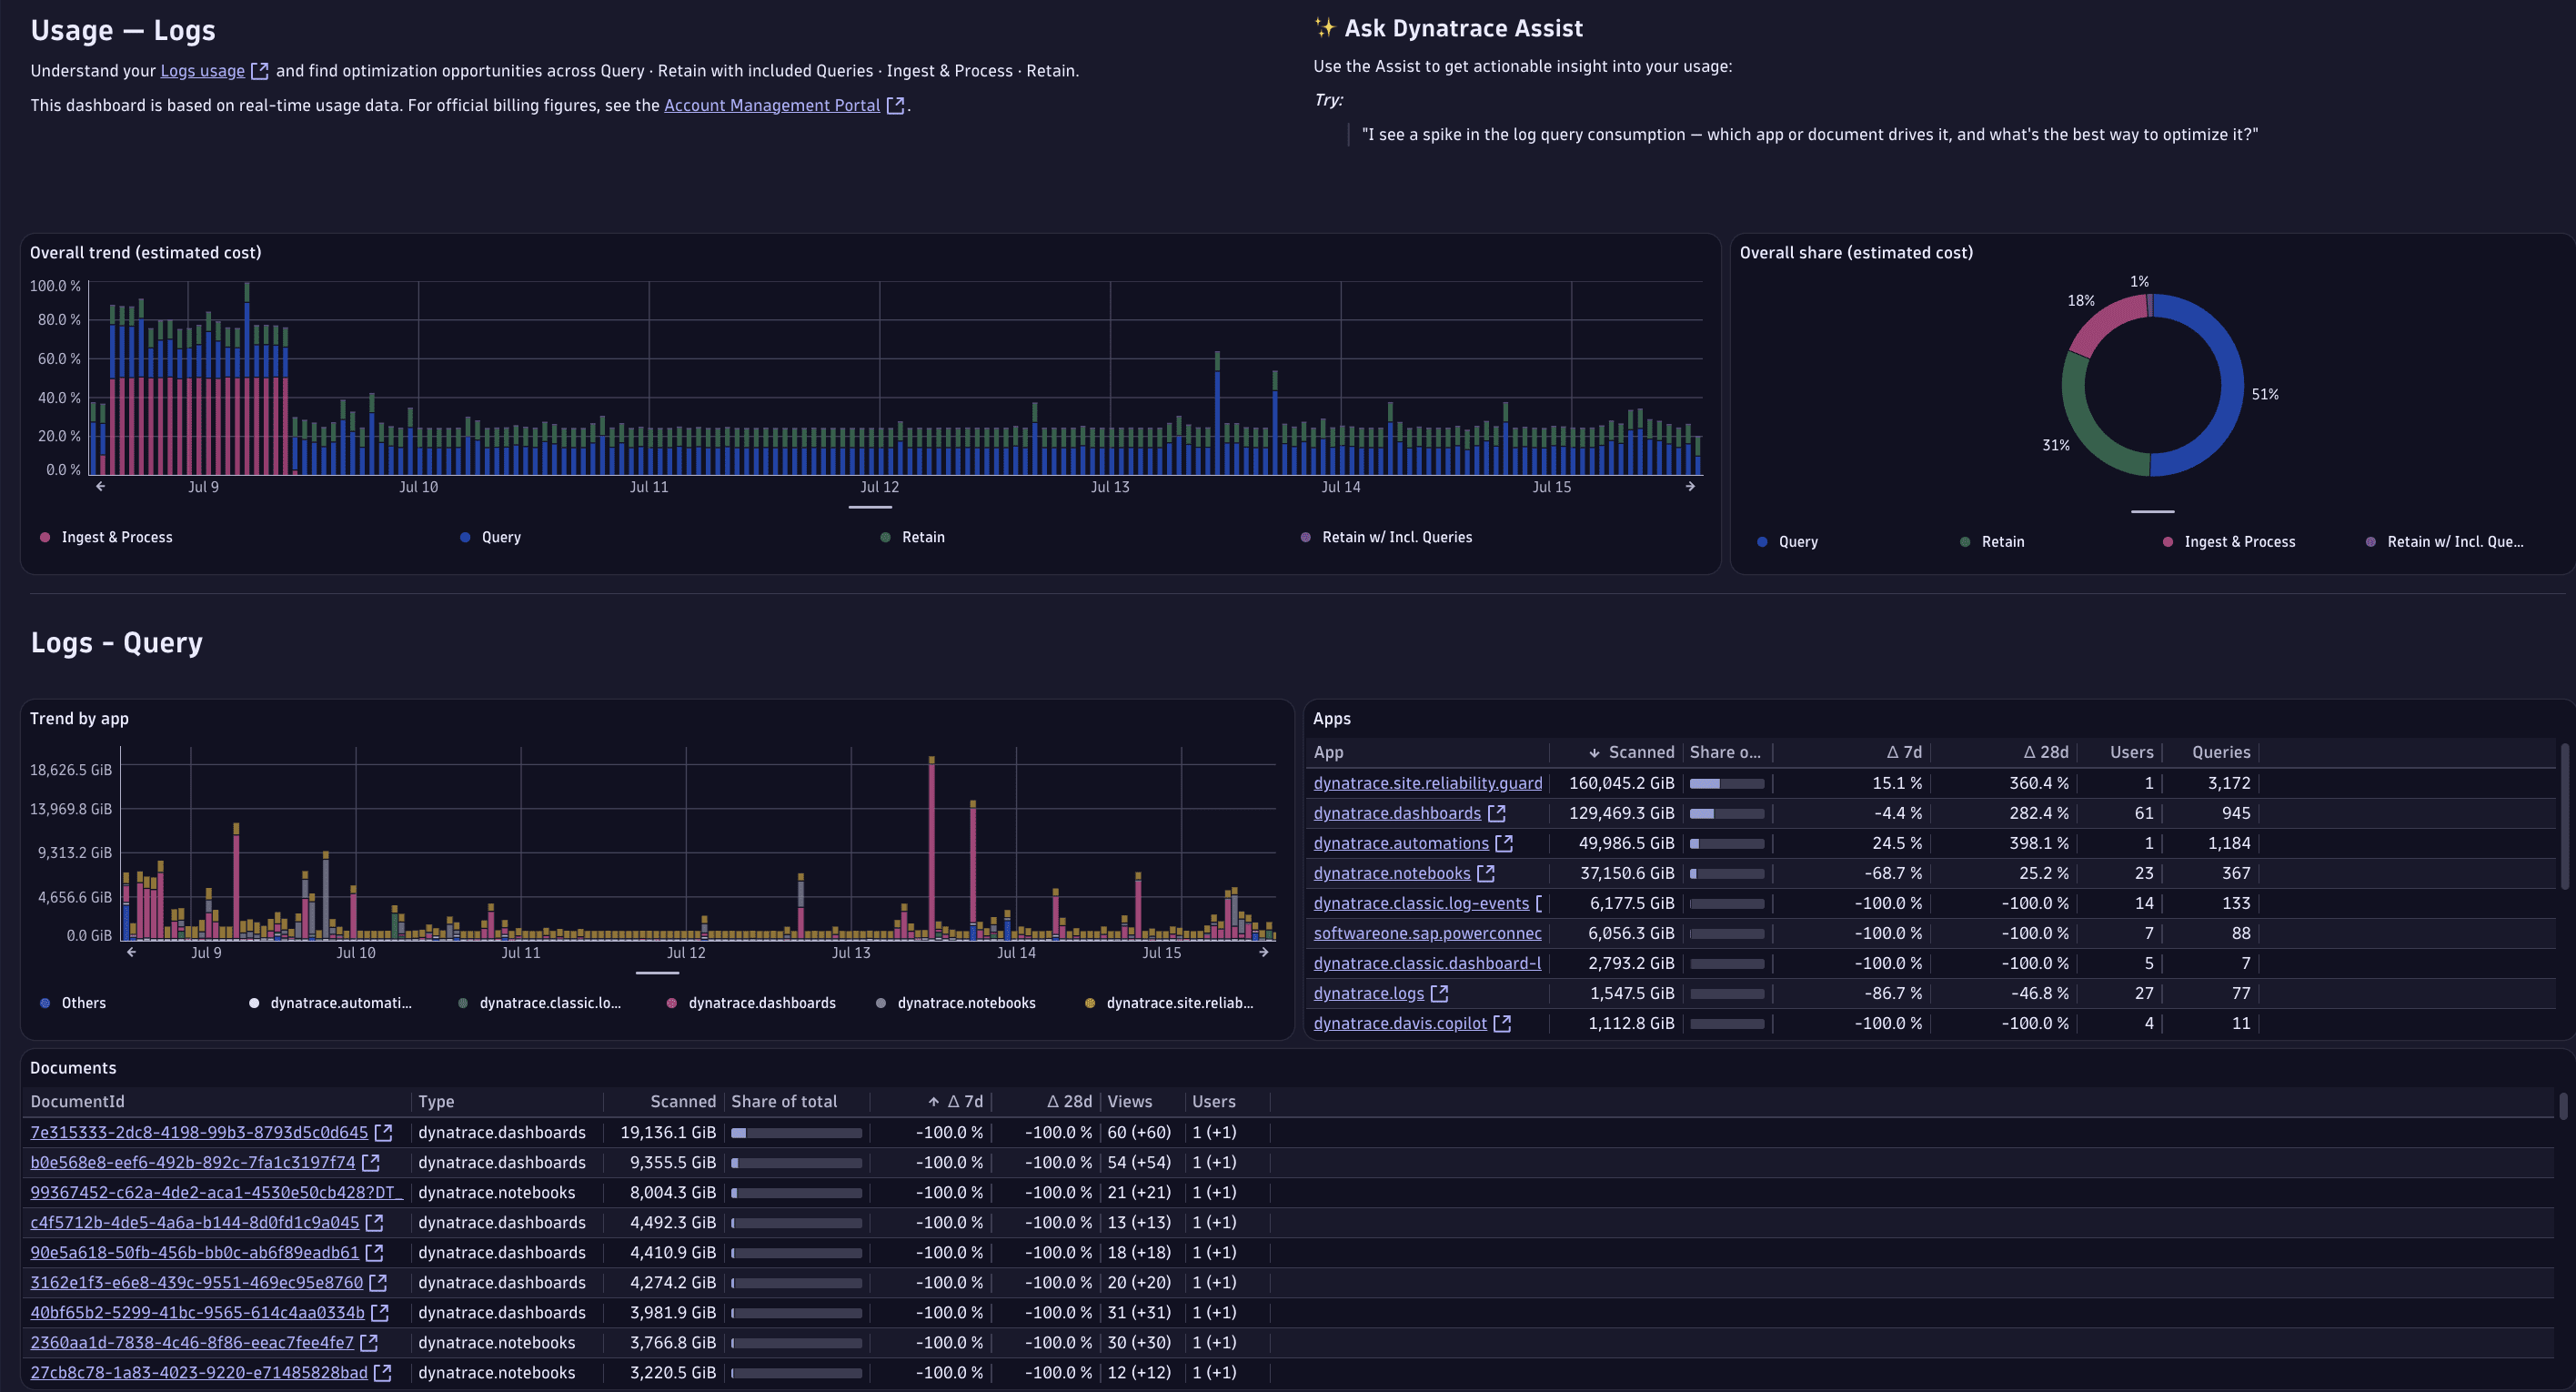Click external-link icon beside Logs usage
The image size is (2576, 1392).
(x=260, y=71)
